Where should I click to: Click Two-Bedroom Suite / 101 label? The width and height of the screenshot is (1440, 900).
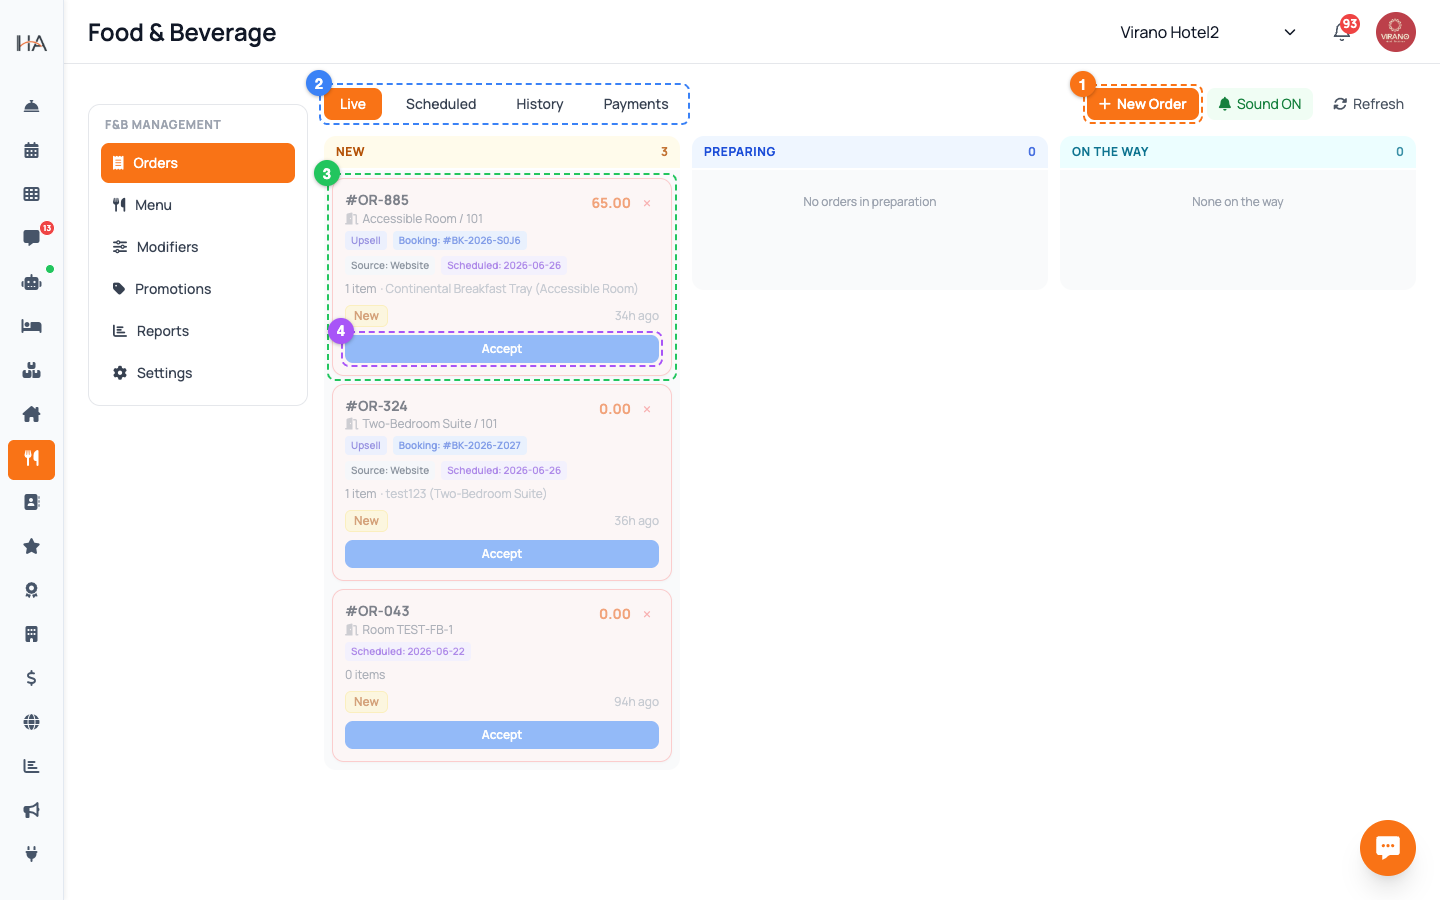coord(429,424)
